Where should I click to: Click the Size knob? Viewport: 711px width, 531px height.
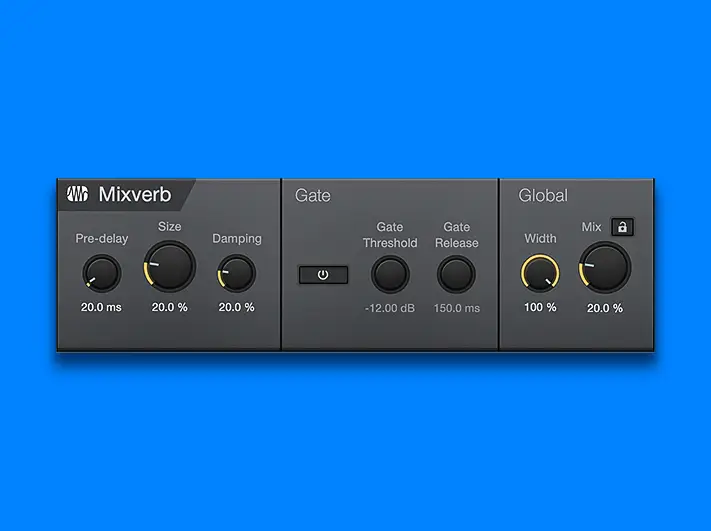tap(170, 267)
